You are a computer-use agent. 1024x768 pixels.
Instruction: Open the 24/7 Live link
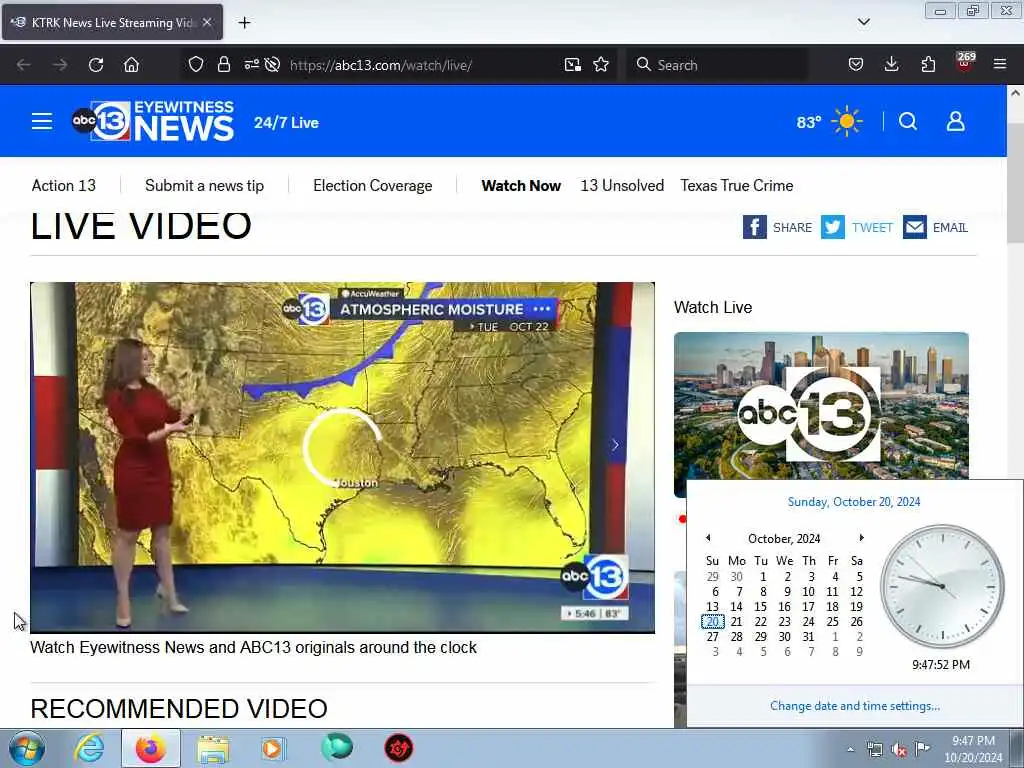[x=286, y=122]
